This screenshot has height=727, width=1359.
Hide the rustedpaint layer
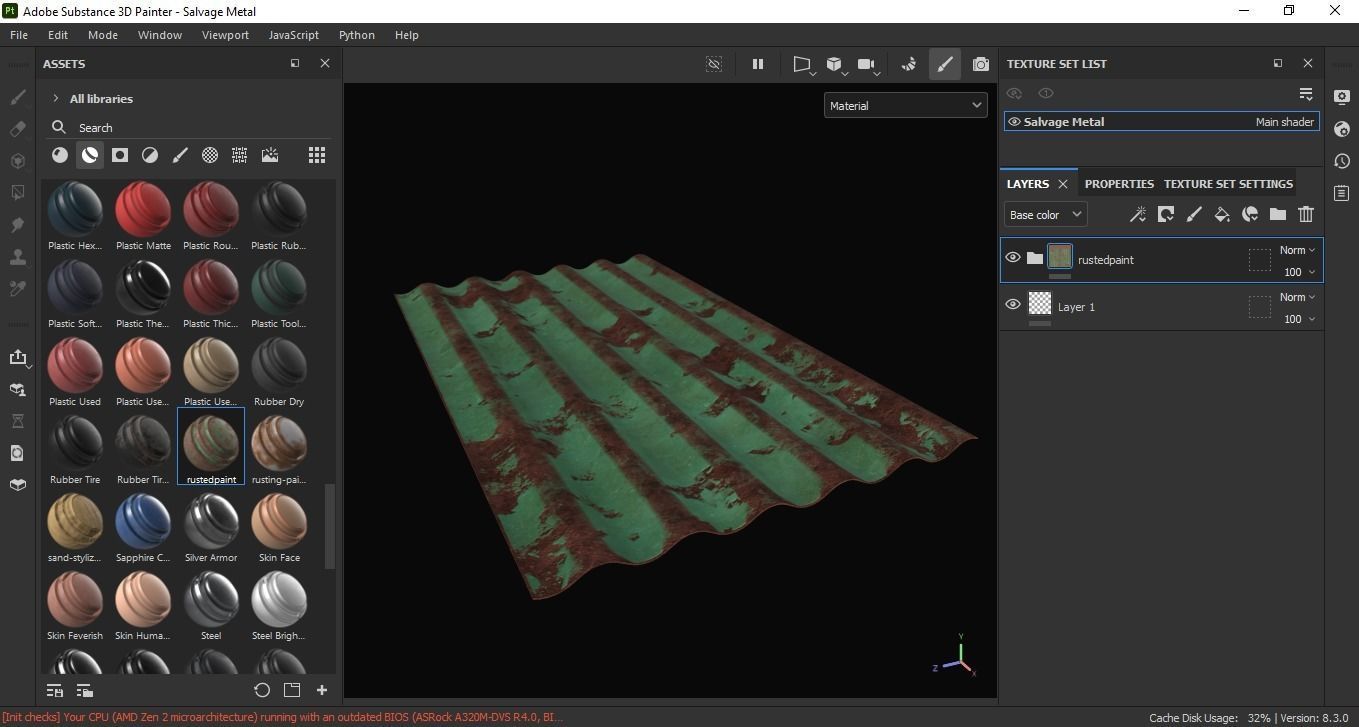click(x=1013, y=258)
